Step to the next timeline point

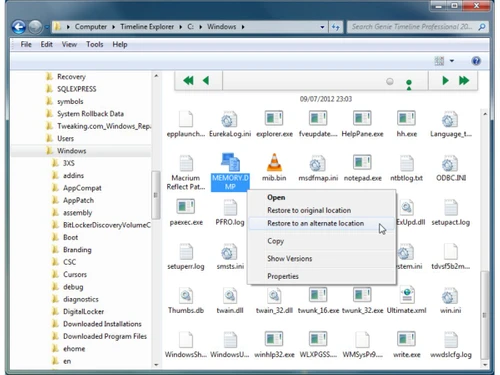coord(445,81)
